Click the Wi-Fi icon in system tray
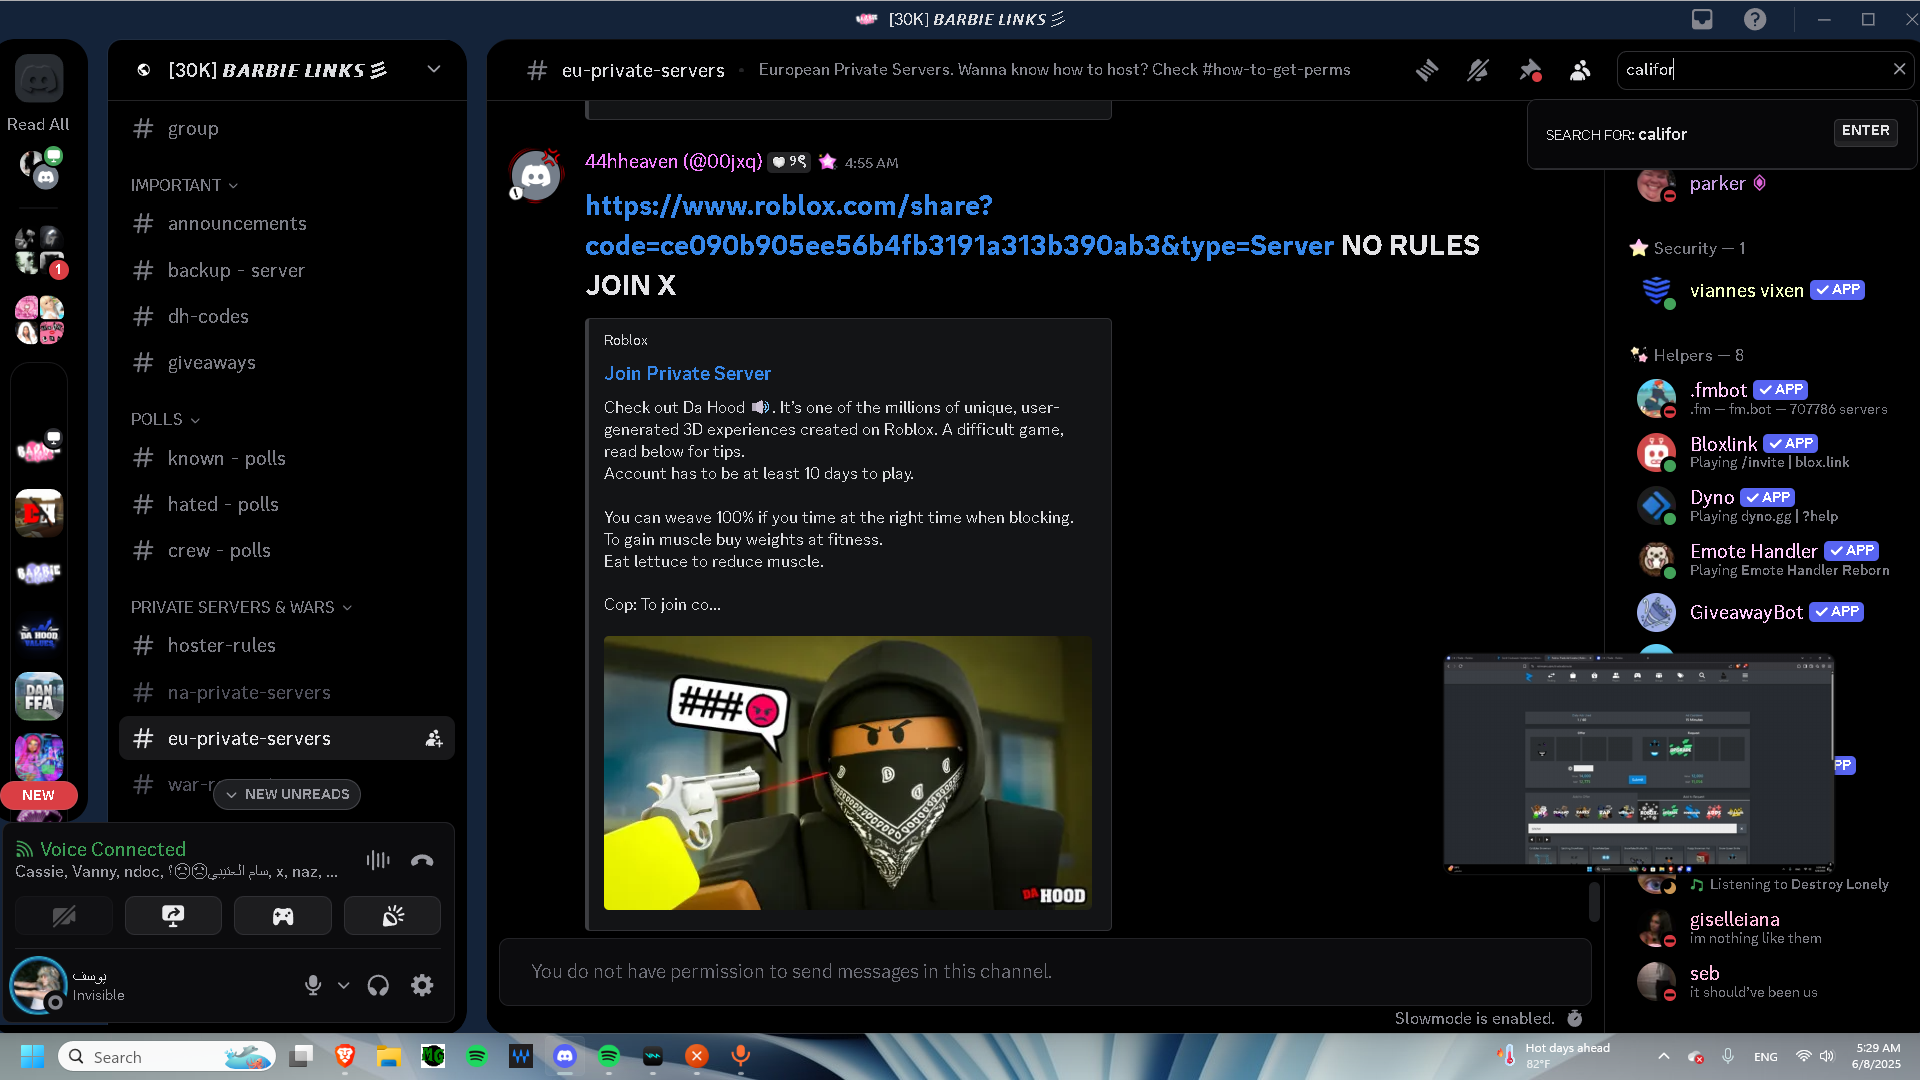The image size is (1920, 1080). tap(1803, 1056)
